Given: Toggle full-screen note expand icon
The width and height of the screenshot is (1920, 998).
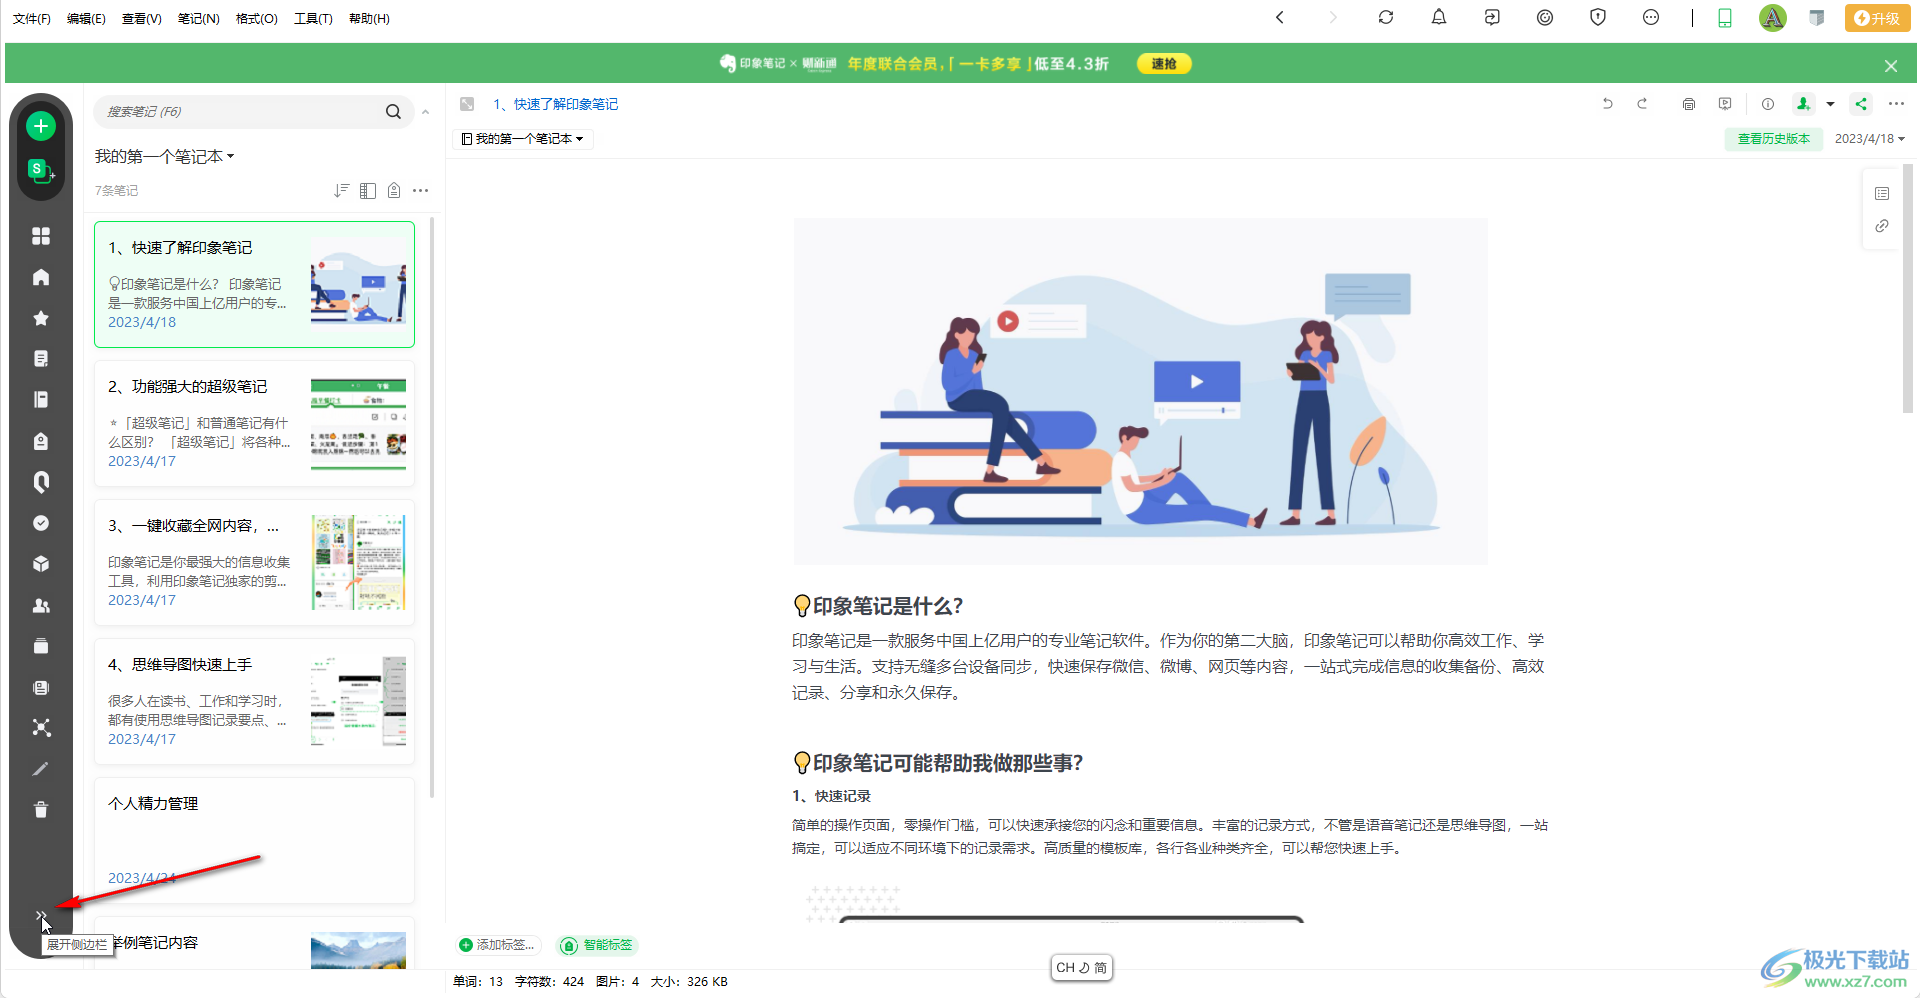Looking at the screenshot, I should pyautogui.click(x=467, y=104).
